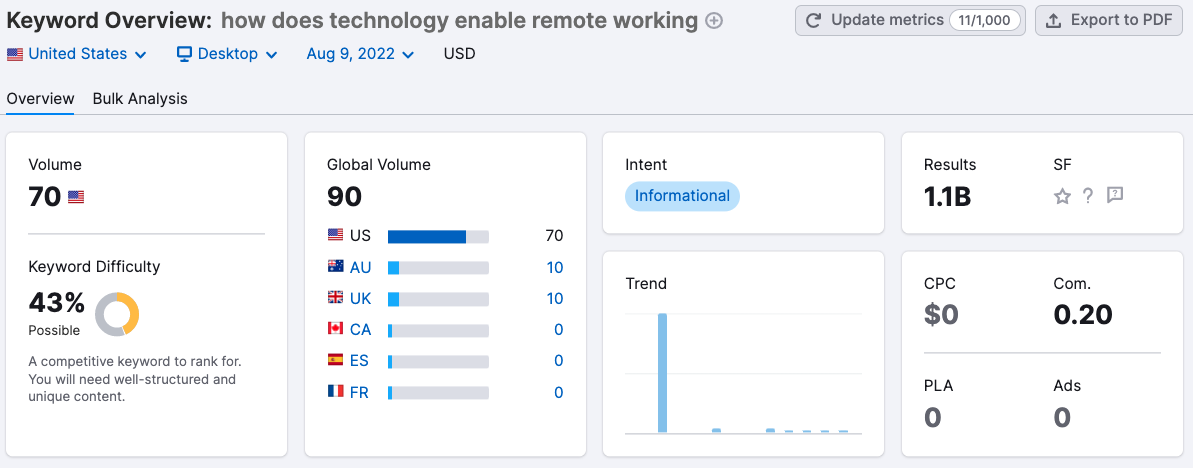The width and height of the screenshot is (1193, 468).
Task: Switch to the Bulk Analysis tab
Action: point(140,99)
